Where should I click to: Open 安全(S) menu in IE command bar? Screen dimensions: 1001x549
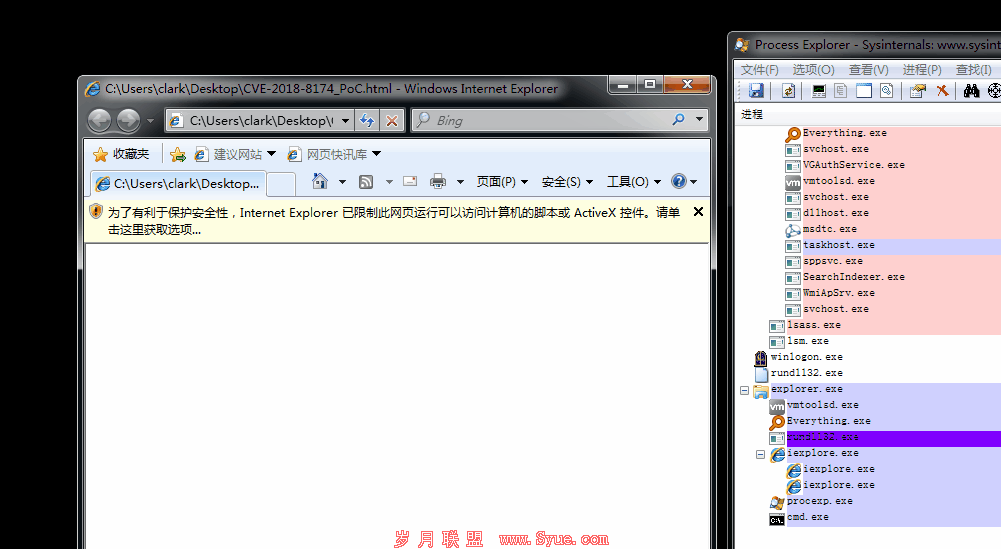pyautogui.click(x=568, y=182)
